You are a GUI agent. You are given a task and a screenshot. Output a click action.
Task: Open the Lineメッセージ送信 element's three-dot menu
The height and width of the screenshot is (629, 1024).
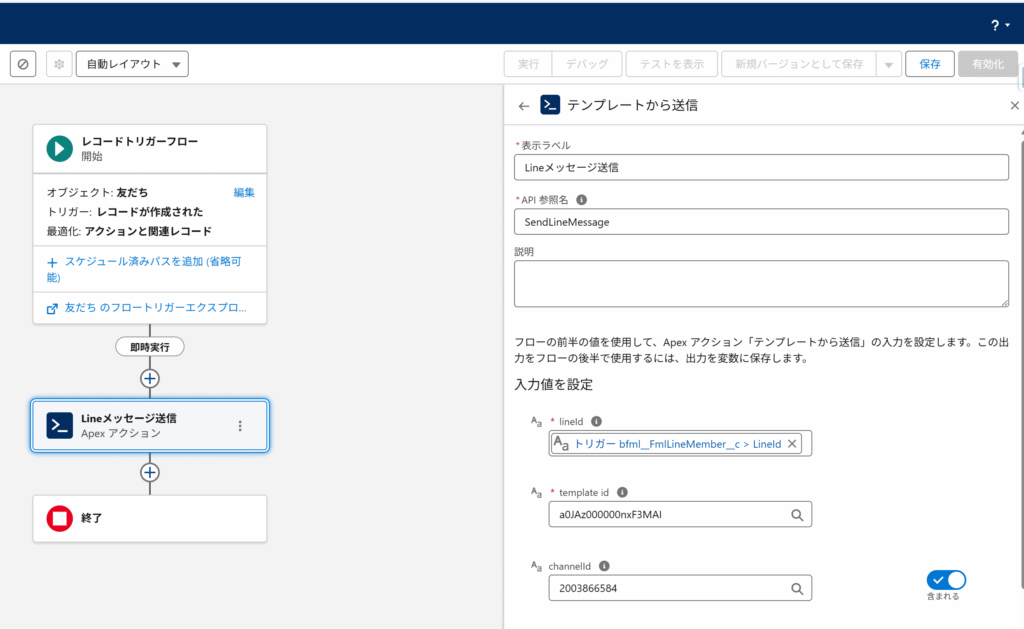tap(240, 426)
